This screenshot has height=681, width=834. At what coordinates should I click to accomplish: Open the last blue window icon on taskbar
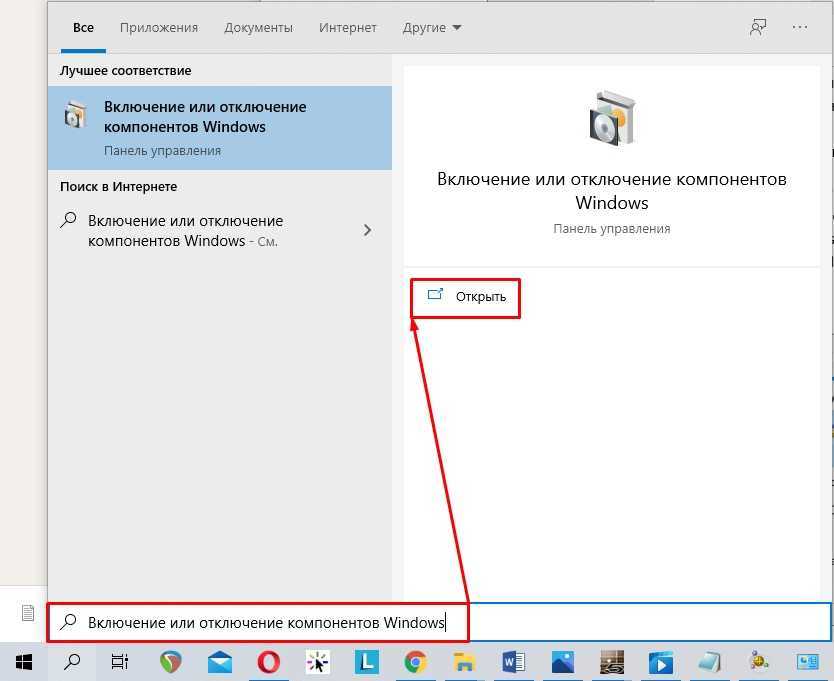coord(807,662)
